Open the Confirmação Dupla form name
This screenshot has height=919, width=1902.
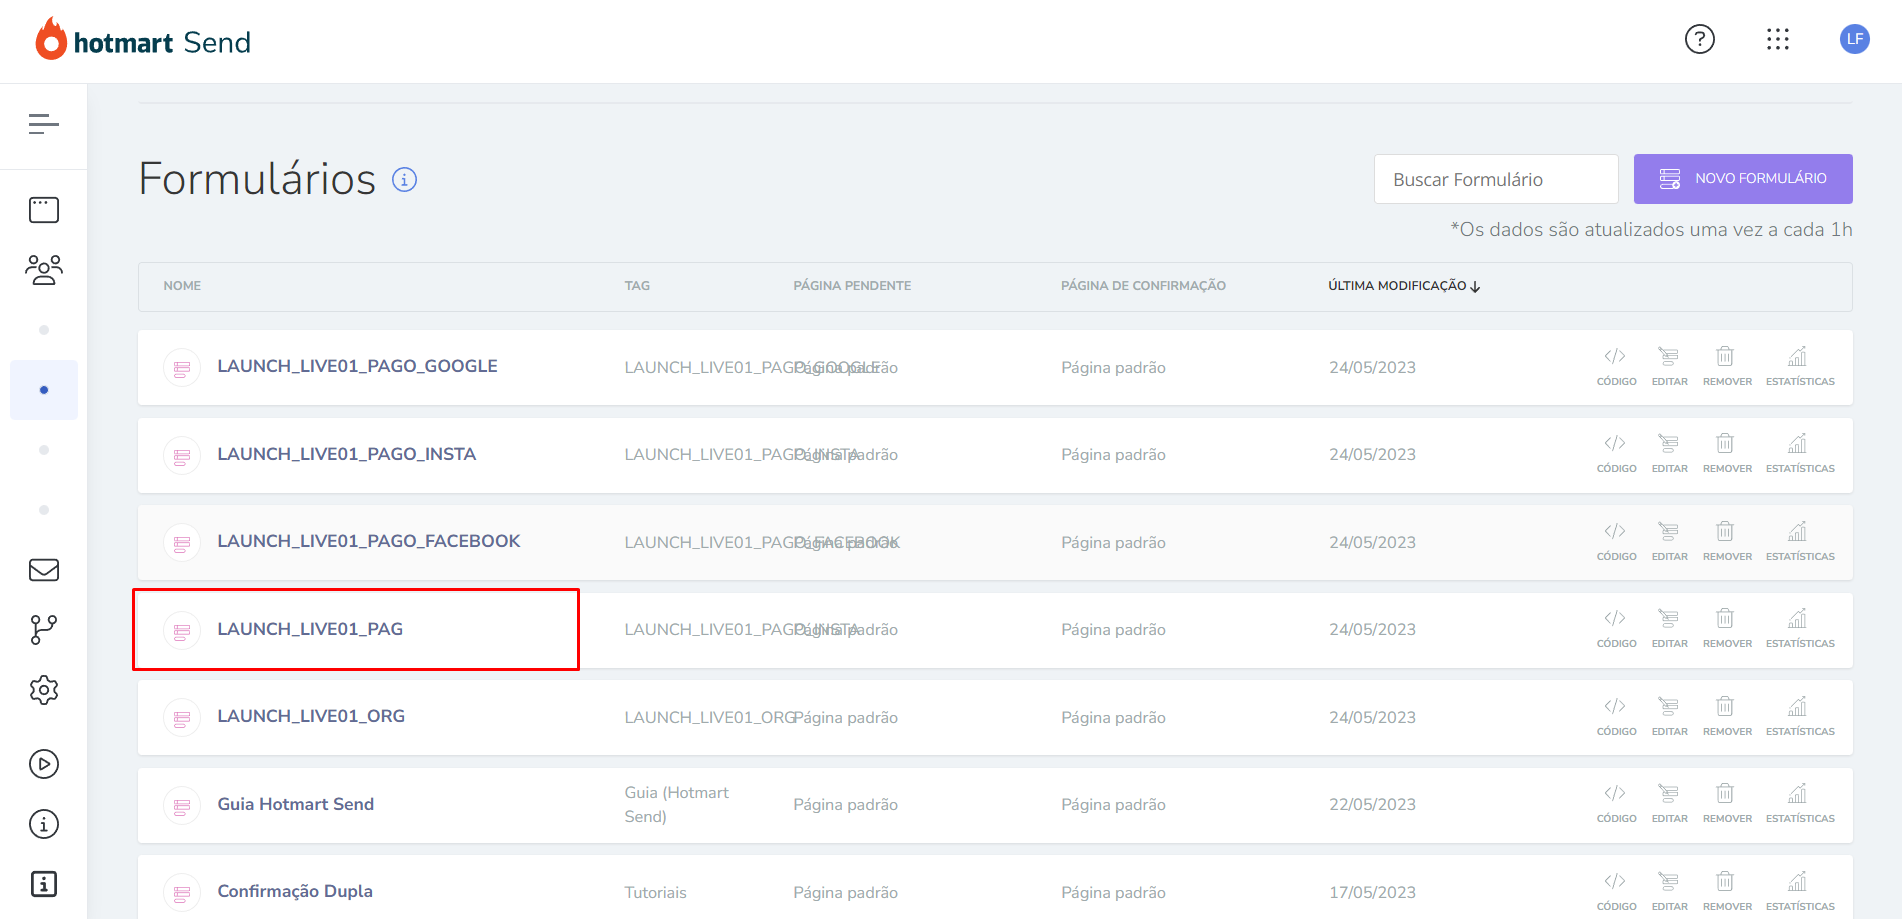click(295, 891)
